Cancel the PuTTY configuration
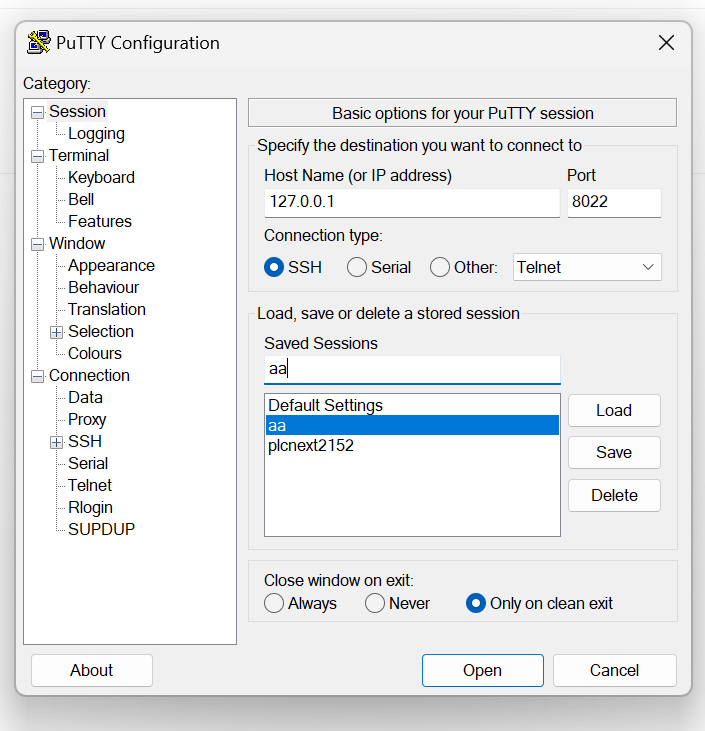Viewport: 705px width, 731px height. pos(615,670)
